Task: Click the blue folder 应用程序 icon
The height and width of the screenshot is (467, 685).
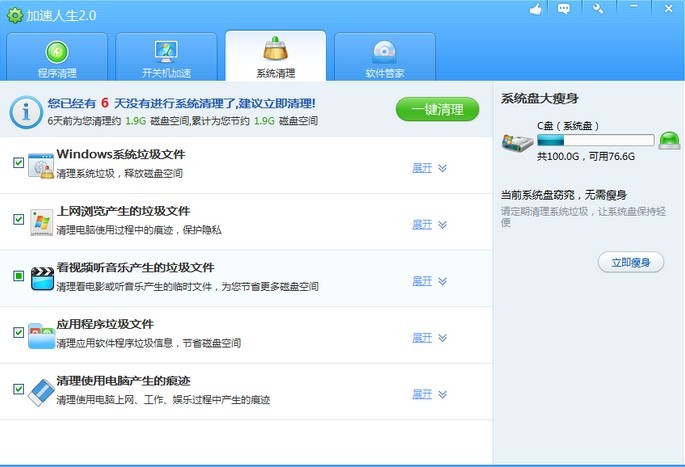Action: pos(42,336)
